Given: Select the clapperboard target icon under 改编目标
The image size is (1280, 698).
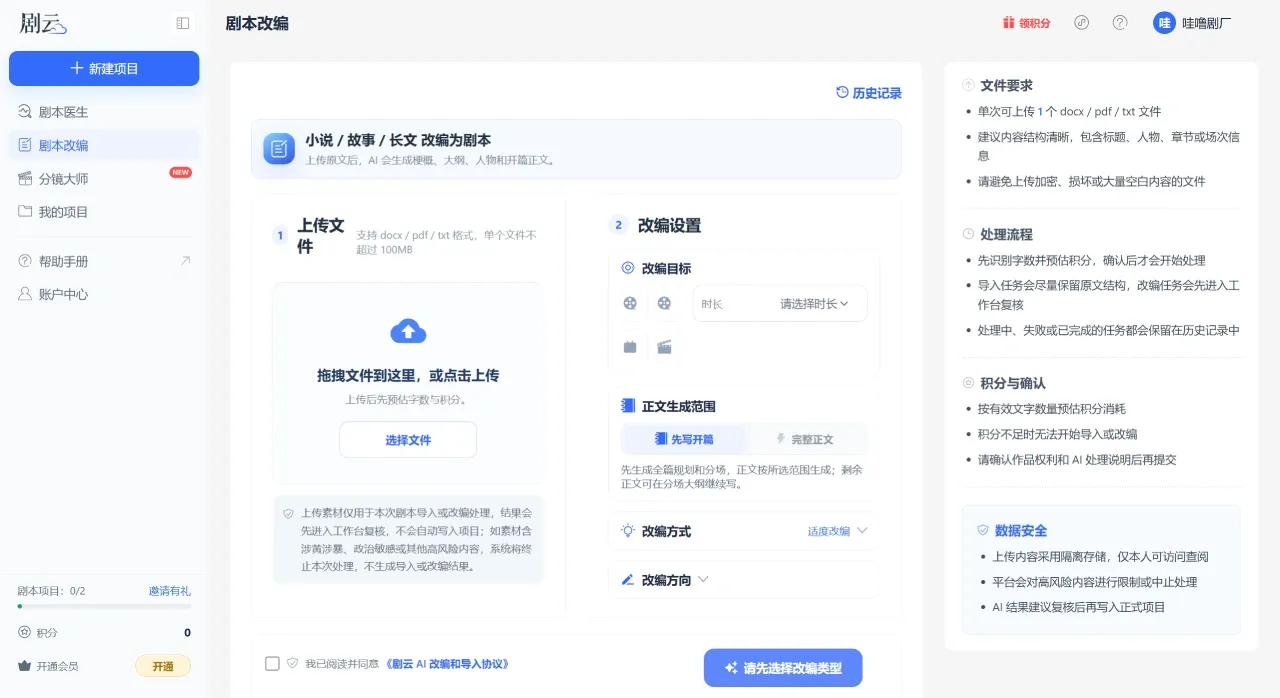Looking at the screenshot, I should point(664,347).
